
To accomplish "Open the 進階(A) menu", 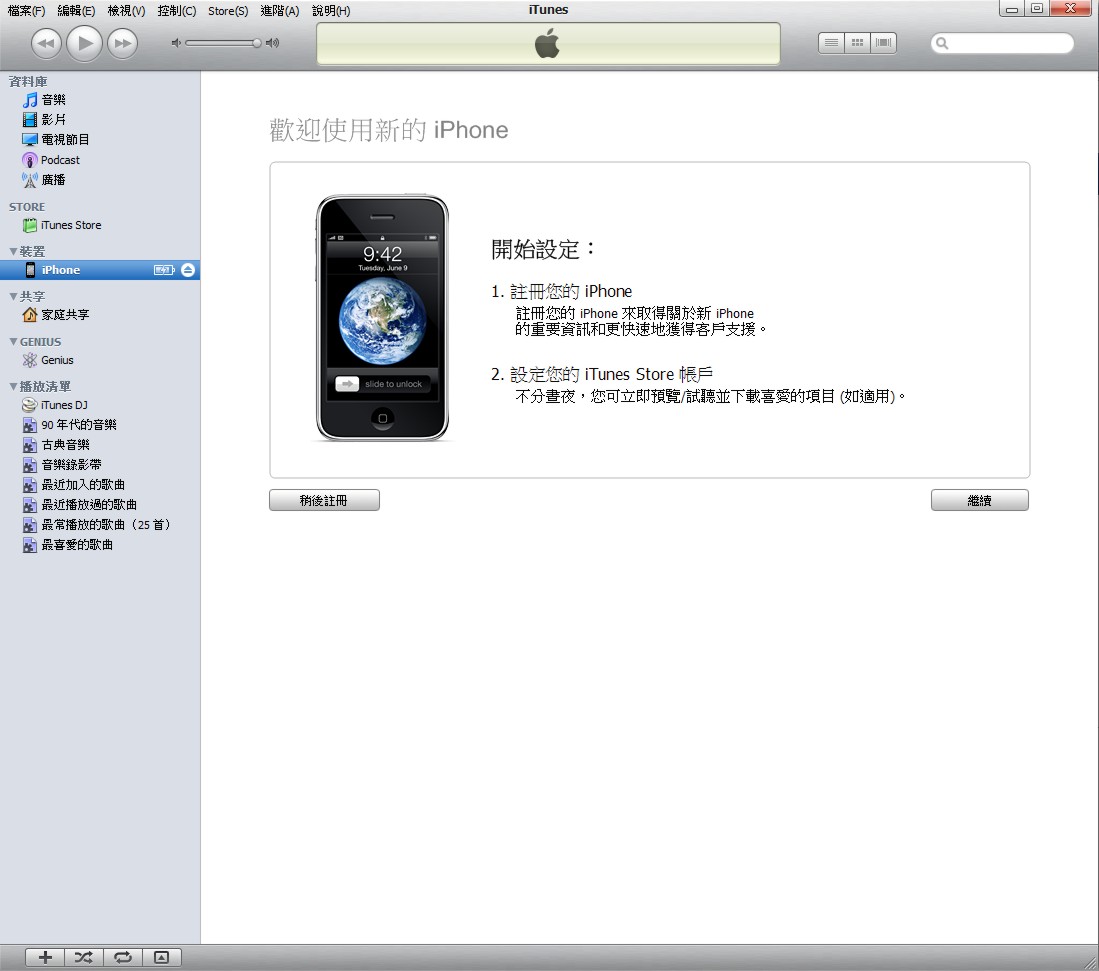I will click(x=280, y=11).
